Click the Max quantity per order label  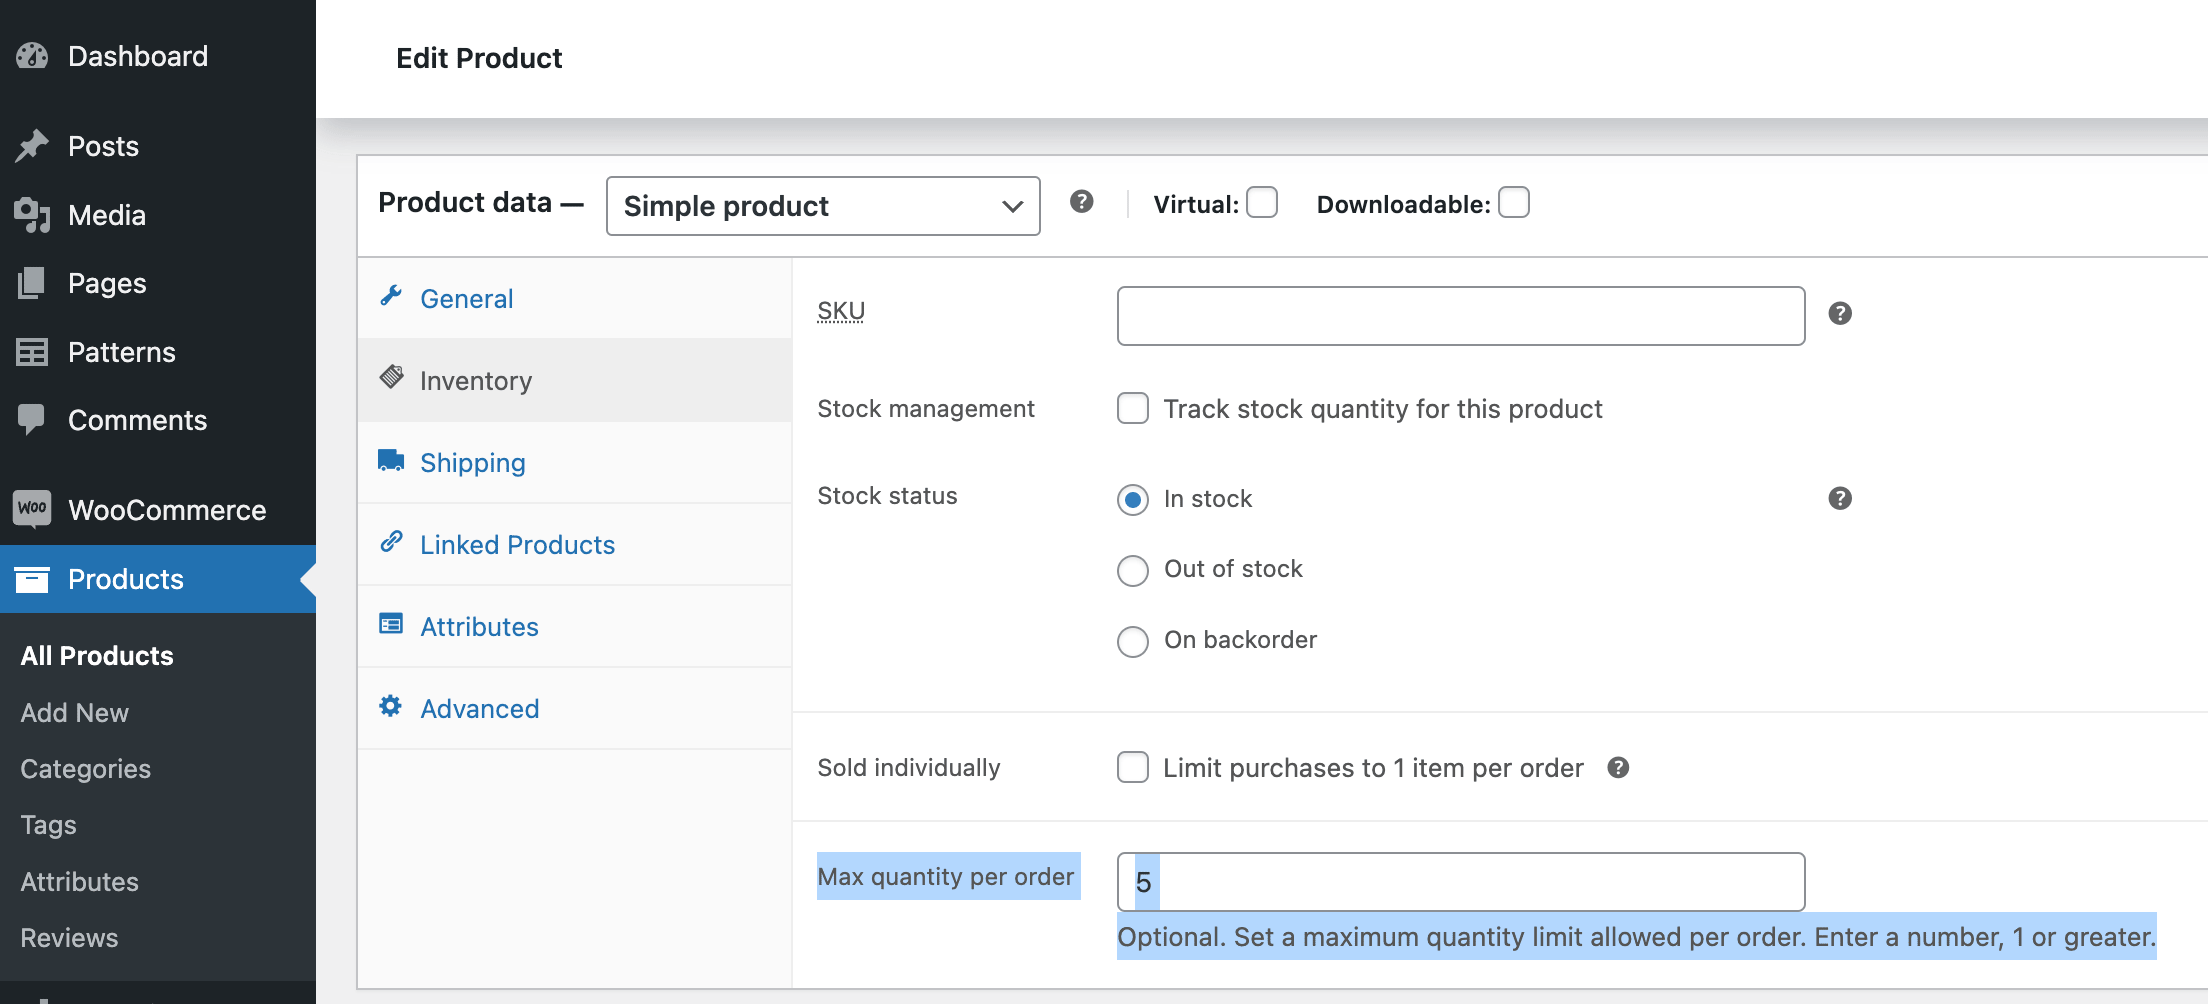pos(946,876)
